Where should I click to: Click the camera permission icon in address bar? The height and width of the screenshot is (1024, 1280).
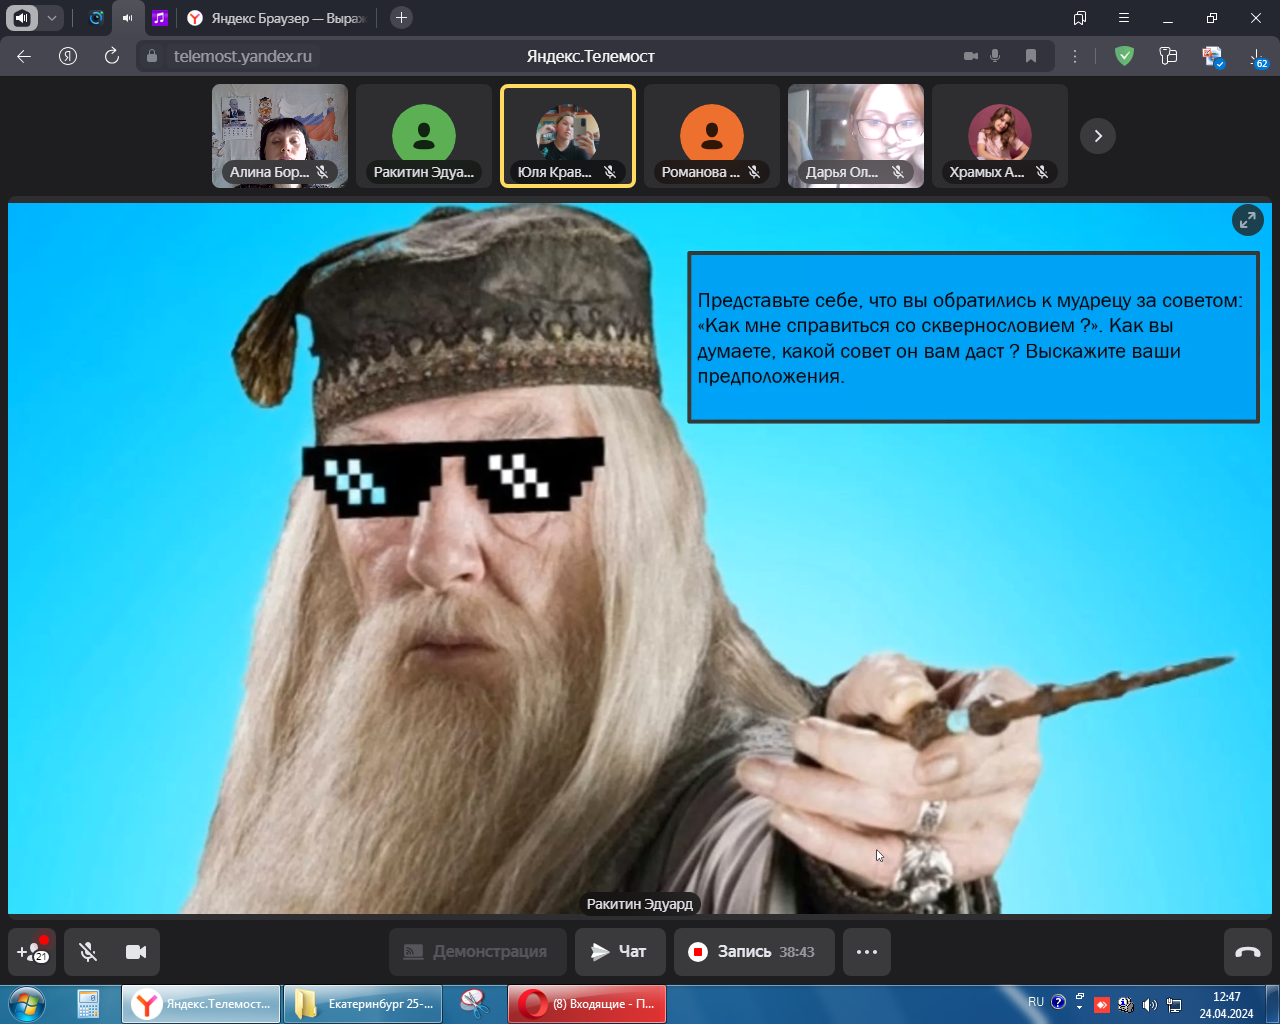point(970,56)
